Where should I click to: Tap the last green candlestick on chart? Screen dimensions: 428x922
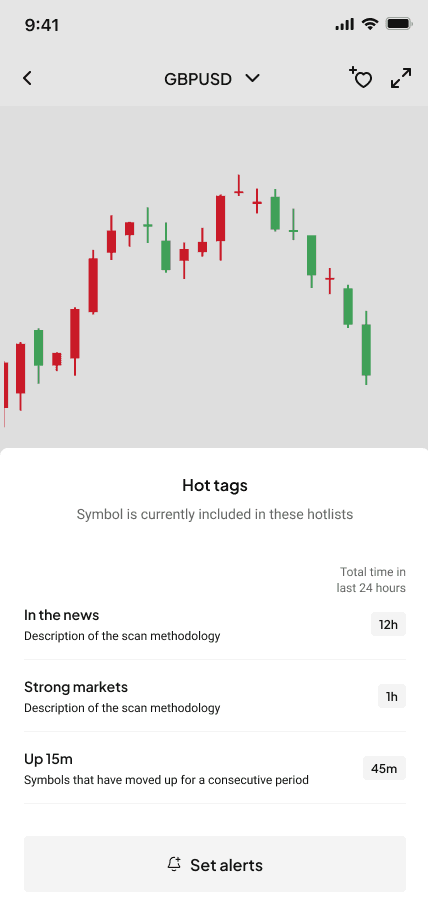point(366,348)
